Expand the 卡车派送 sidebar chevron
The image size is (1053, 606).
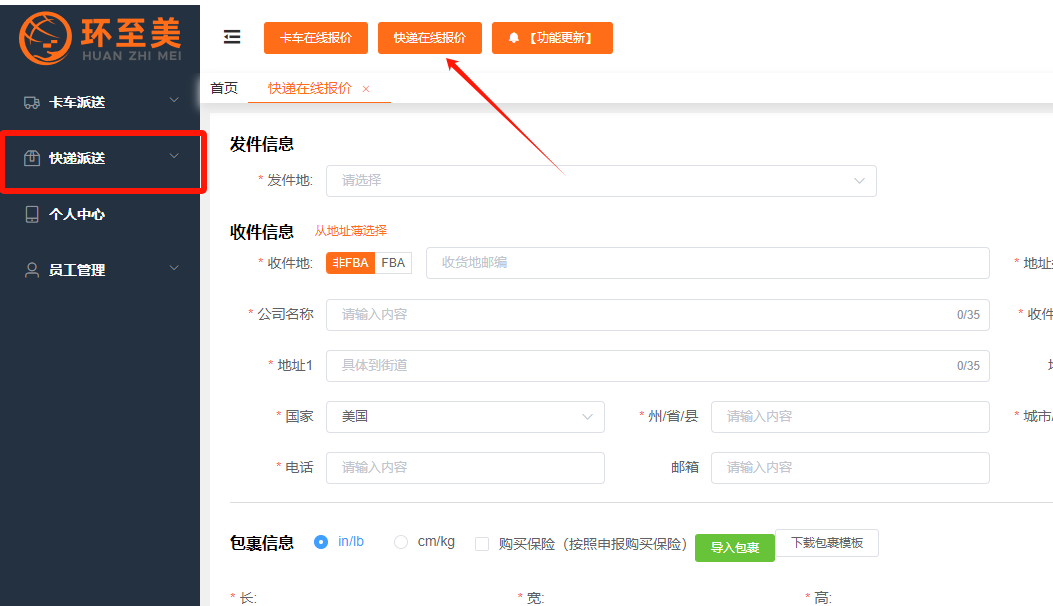tap(174, 101)
